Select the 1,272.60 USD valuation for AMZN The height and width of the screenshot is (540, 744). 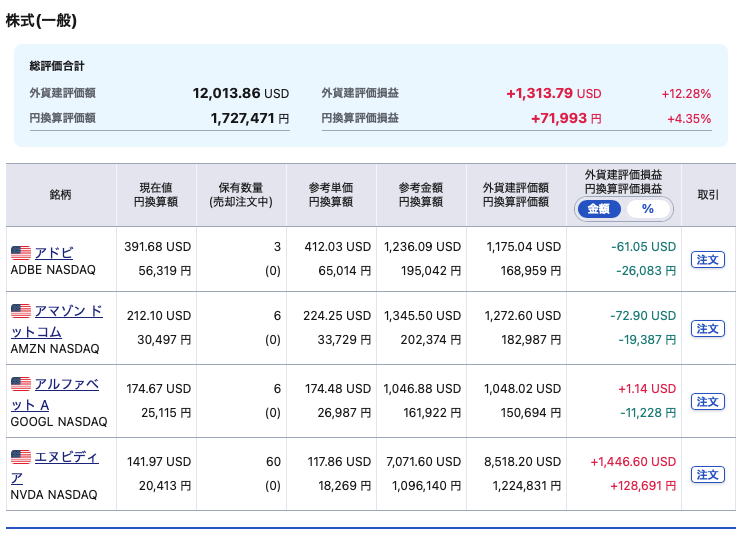coord(522,316)
